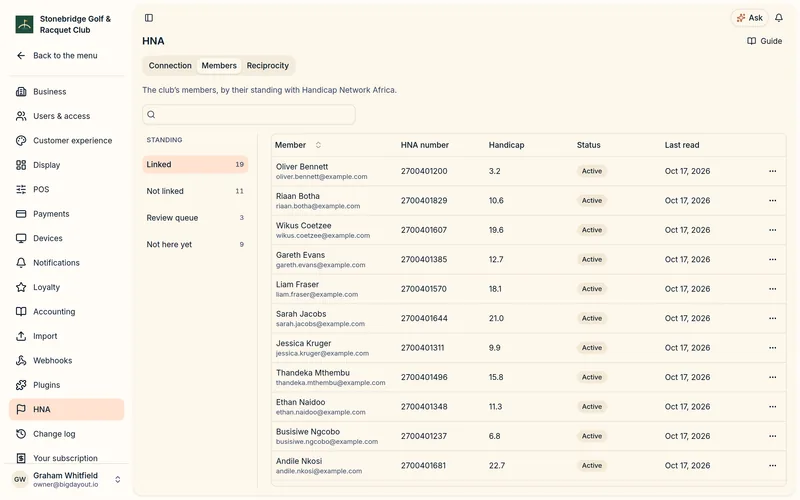Click the Status column header
This screenshot has height=500, width=800.
click(588, 145)
